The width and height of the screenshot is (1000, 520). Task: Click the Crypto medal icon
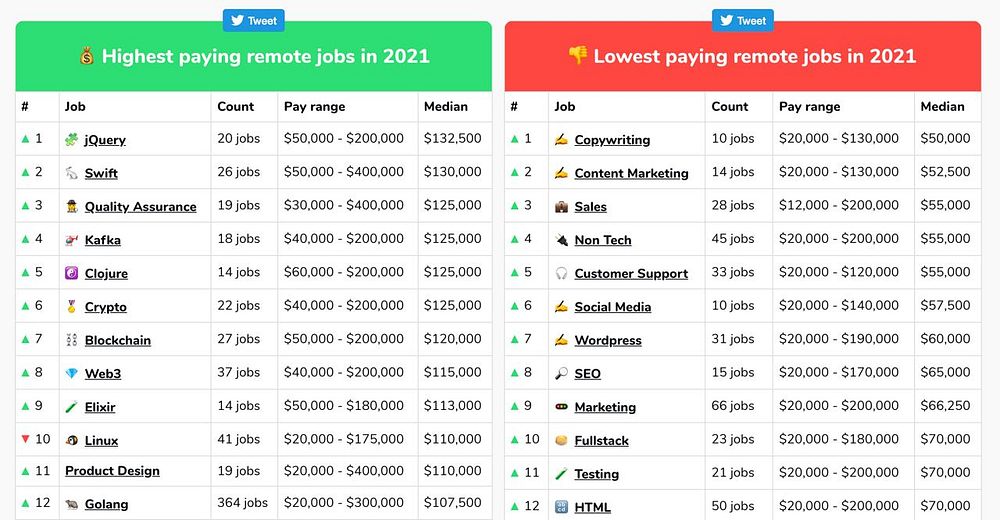click(72, 307)
